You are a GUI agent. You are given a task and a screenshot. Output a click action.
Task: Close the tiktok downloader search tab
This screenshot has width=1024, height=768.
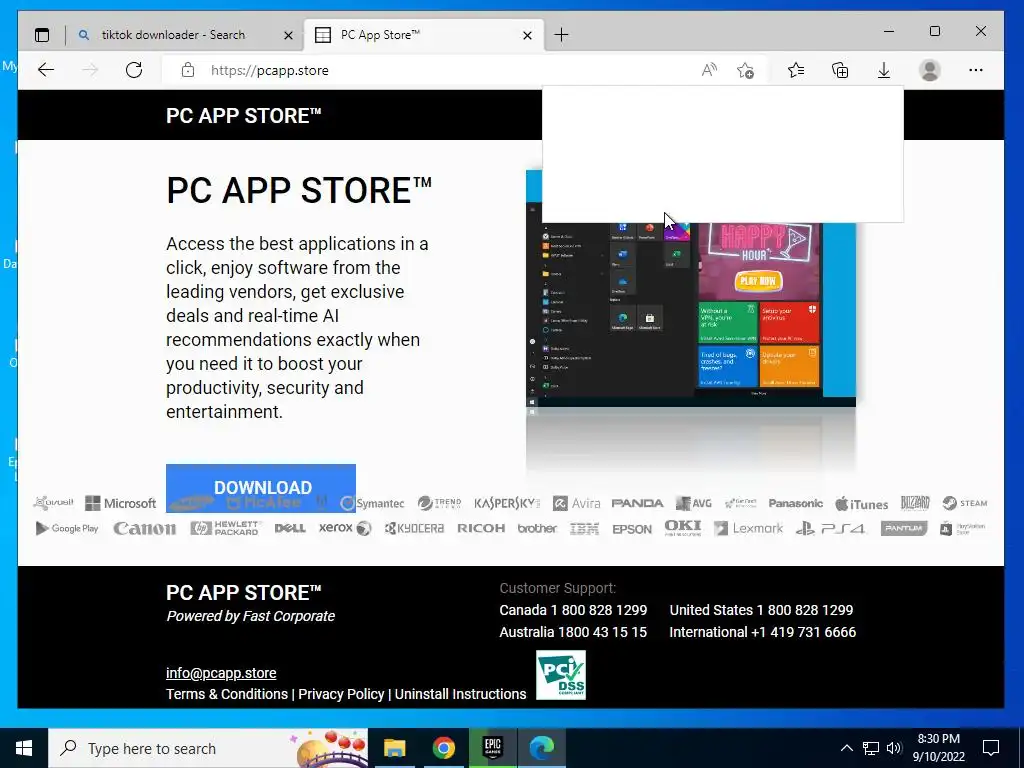(x=288, y=35)
